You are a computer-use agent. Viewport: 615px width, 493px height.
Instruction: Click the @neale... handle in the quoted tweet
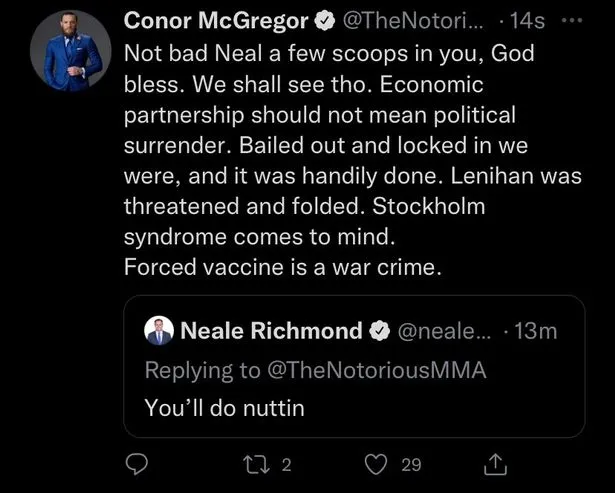coord(444,331)
